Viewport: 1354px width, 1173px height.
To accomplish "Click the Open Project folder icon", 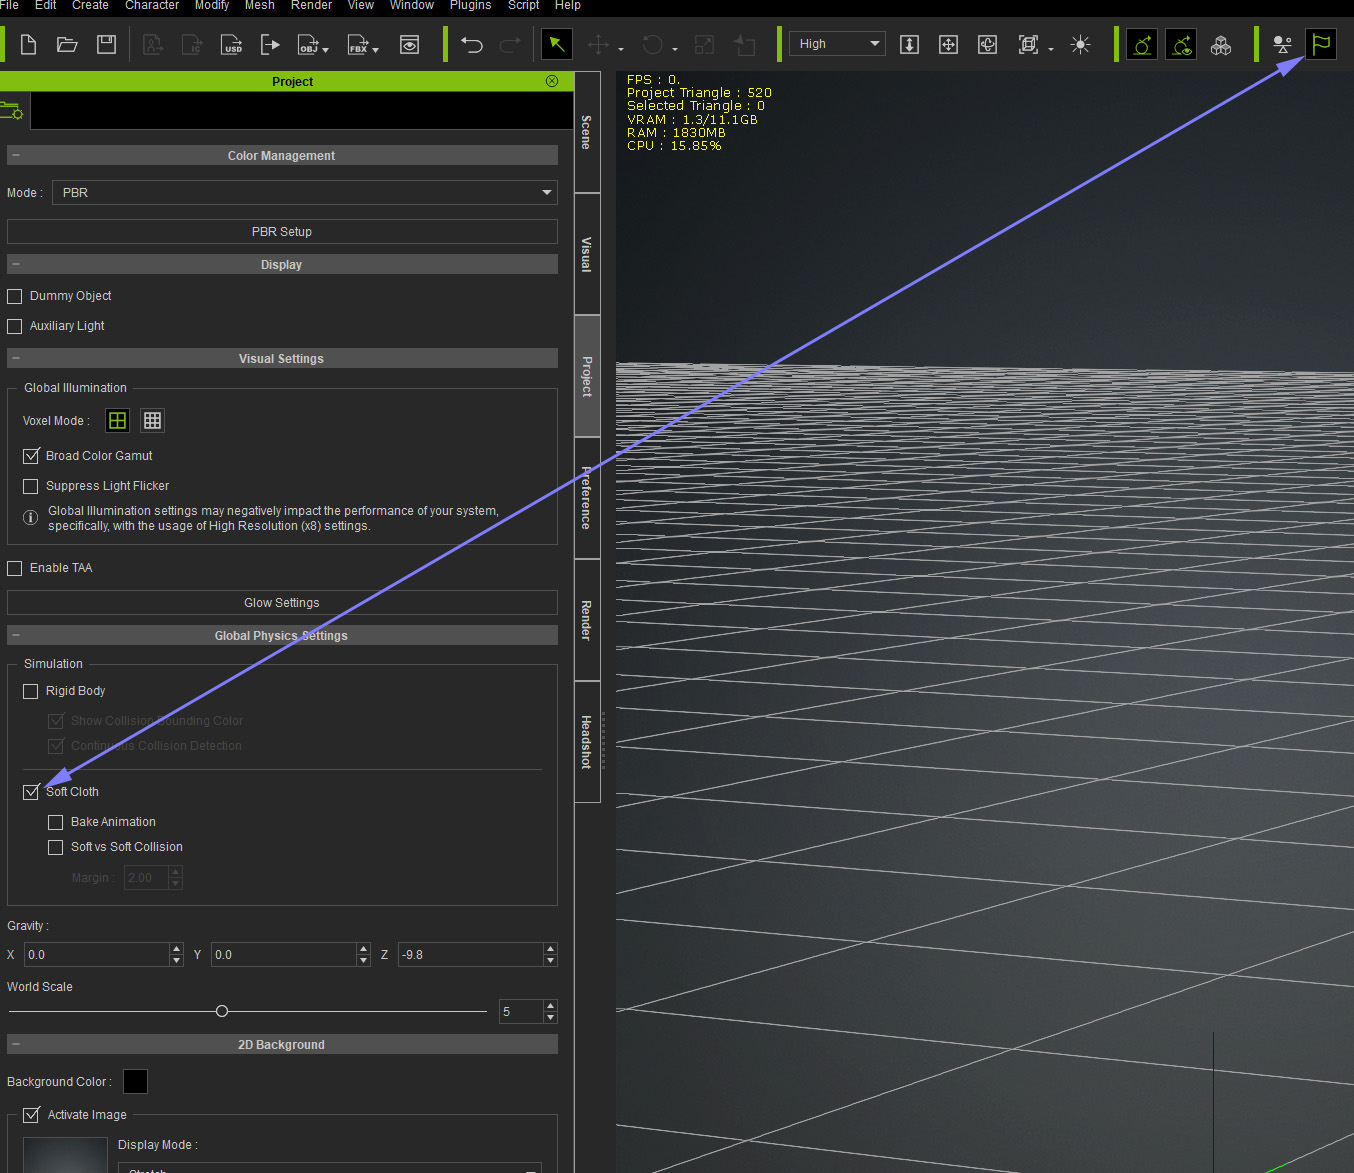I will (x=67, y=45).
